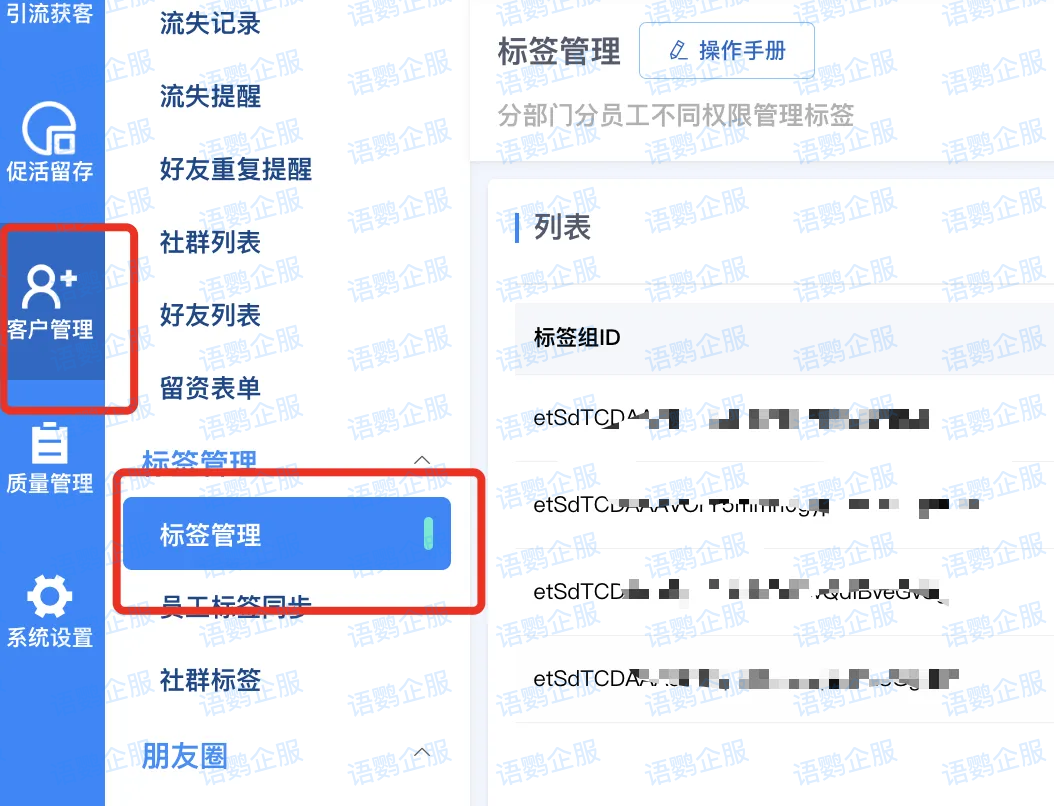This screenshot has width=1054, height=806.
Task: Open the 操作手册 manual button
Action: pyautogui.click(x=727, y=50)
